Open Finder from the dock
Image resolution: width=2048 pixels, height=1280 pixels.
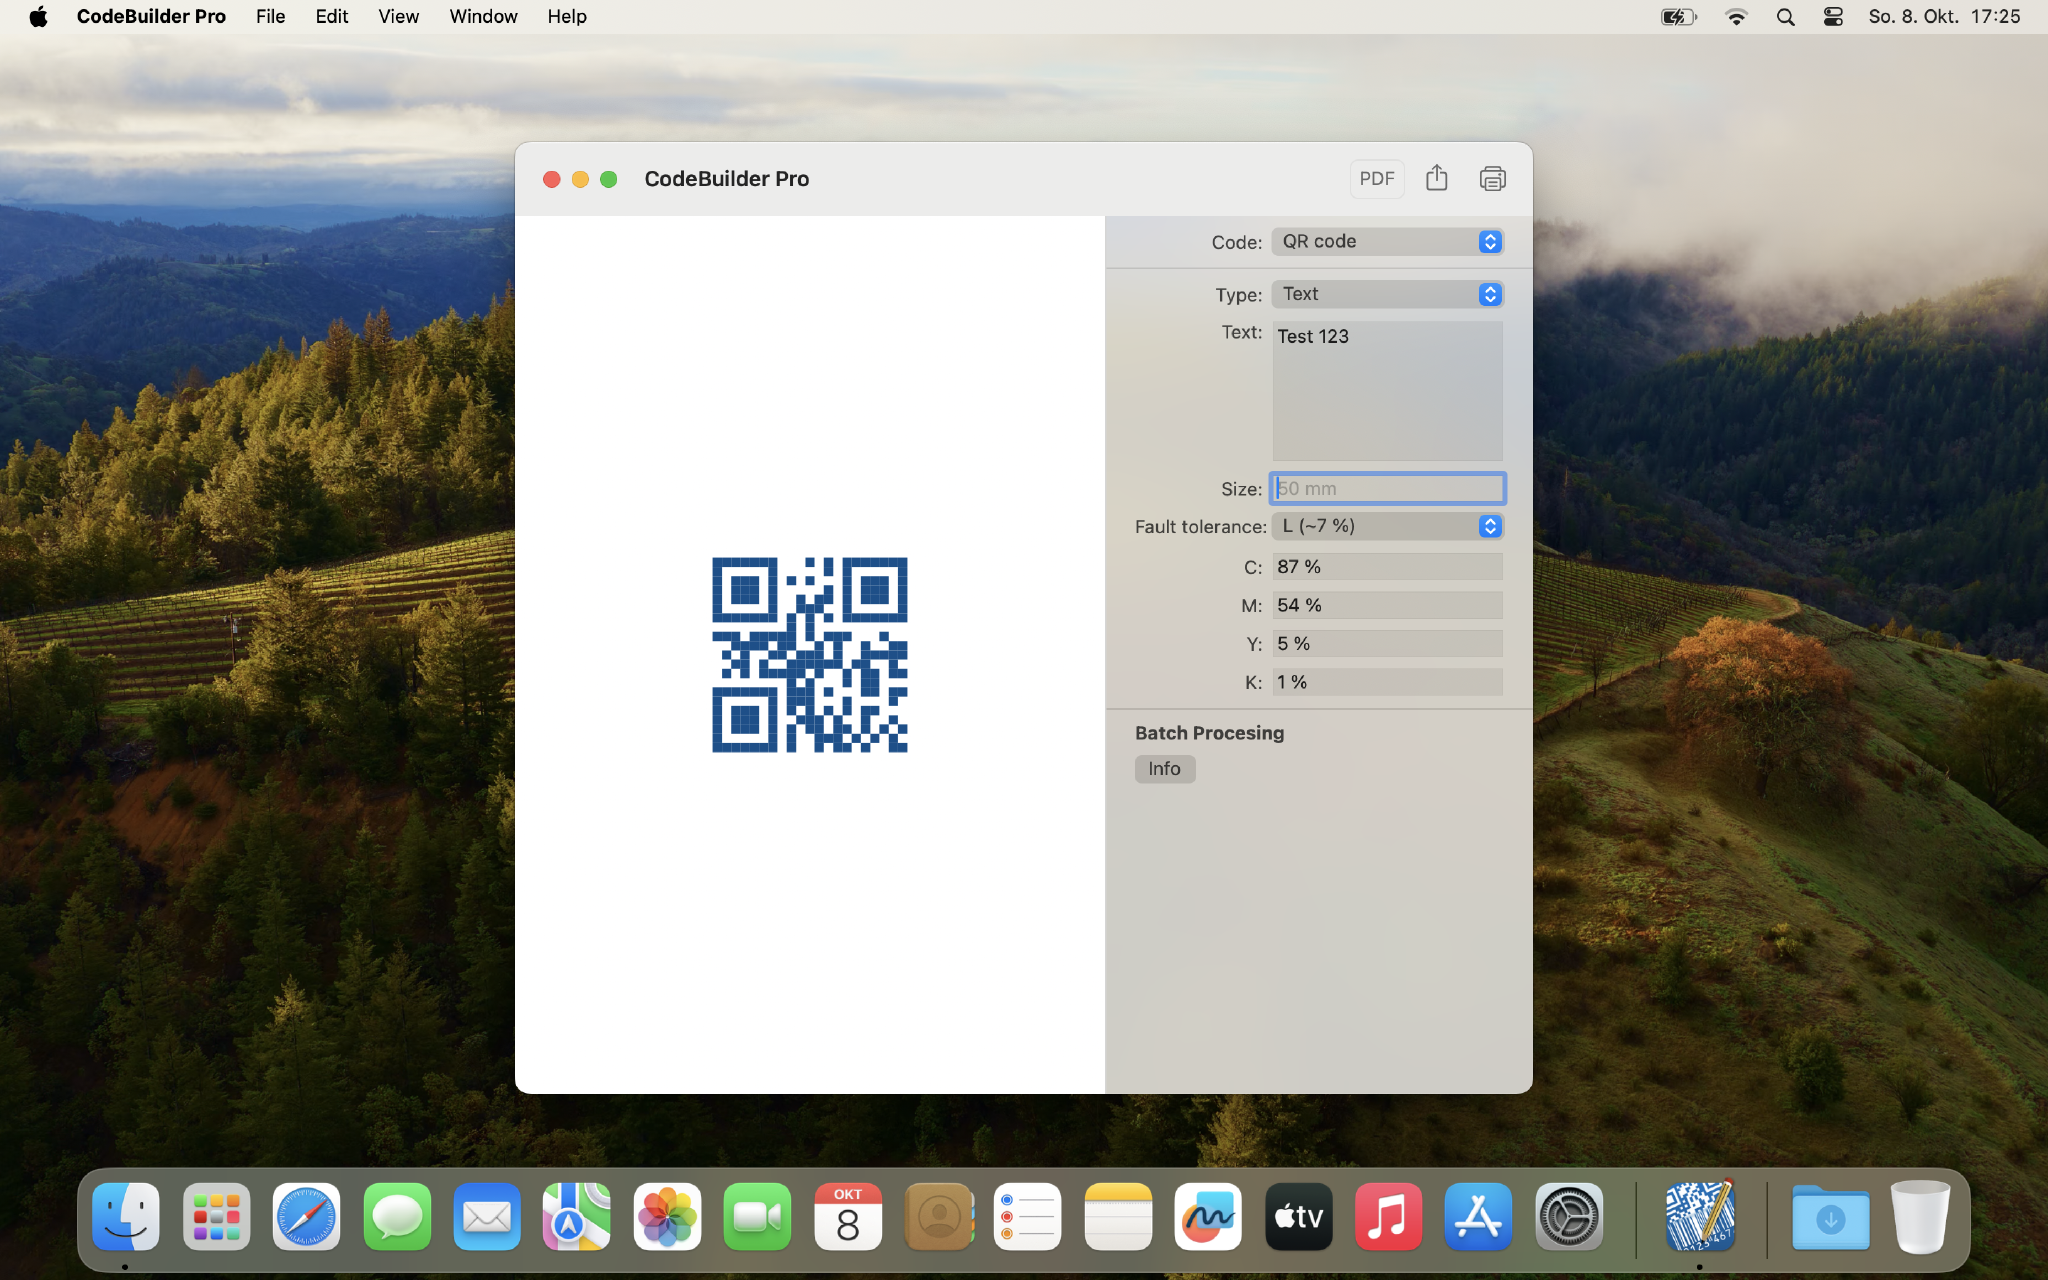click(126, 1217)
